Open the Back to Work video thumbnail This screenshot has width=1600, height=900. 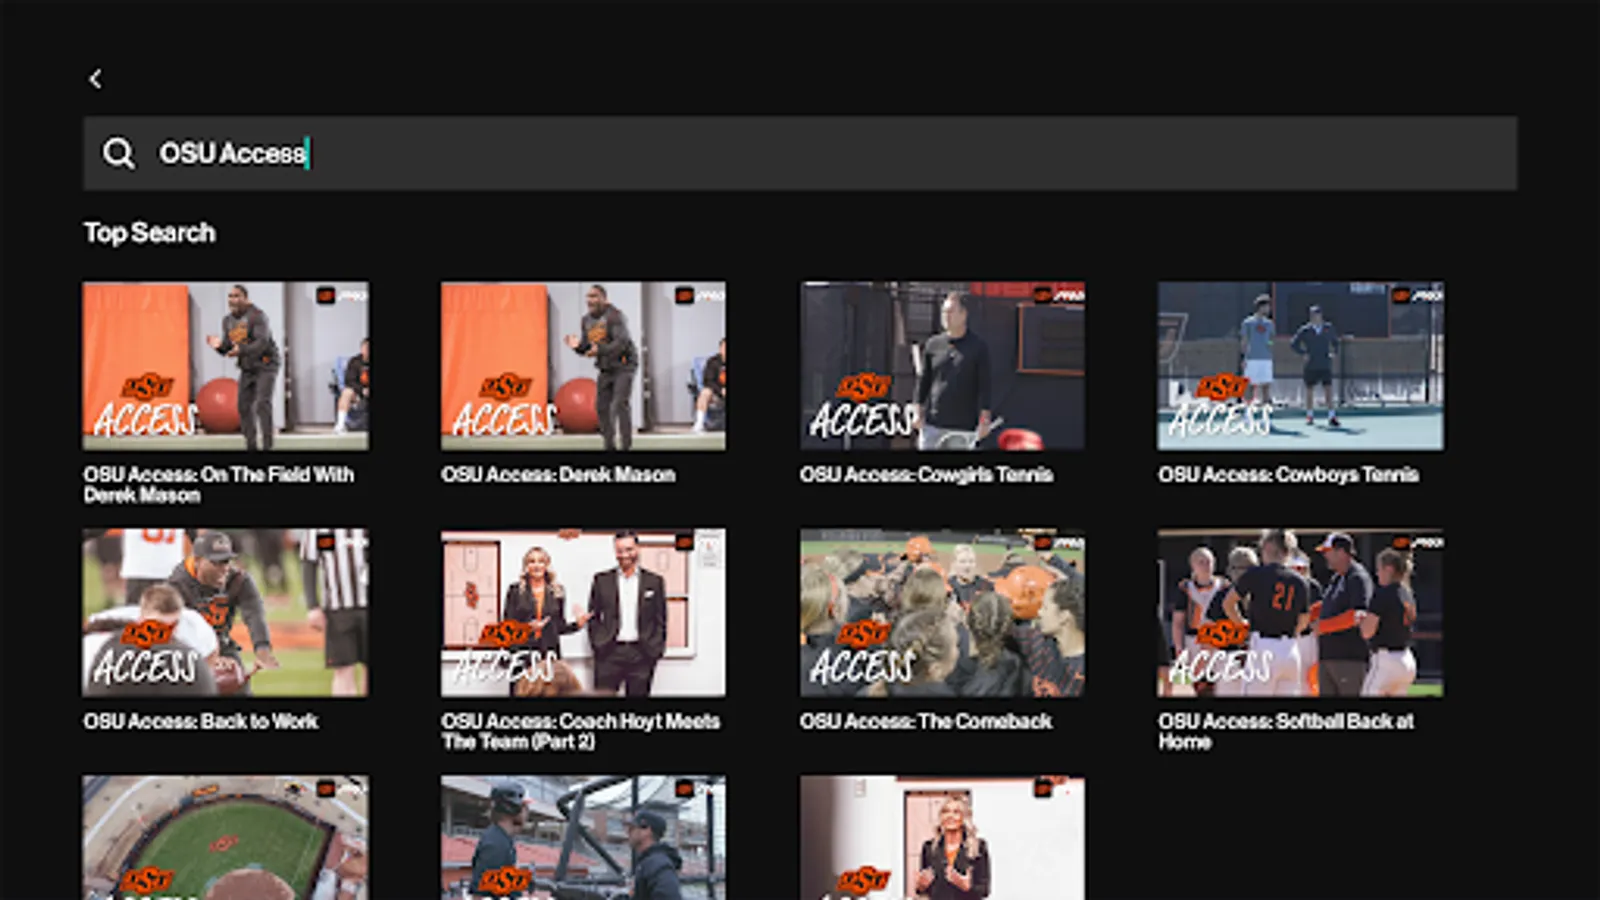tap(226, 613)
